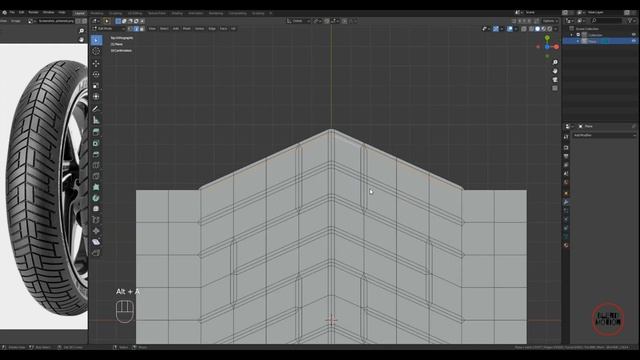Open the Edit Mode dropdown

tap(109, 29)
